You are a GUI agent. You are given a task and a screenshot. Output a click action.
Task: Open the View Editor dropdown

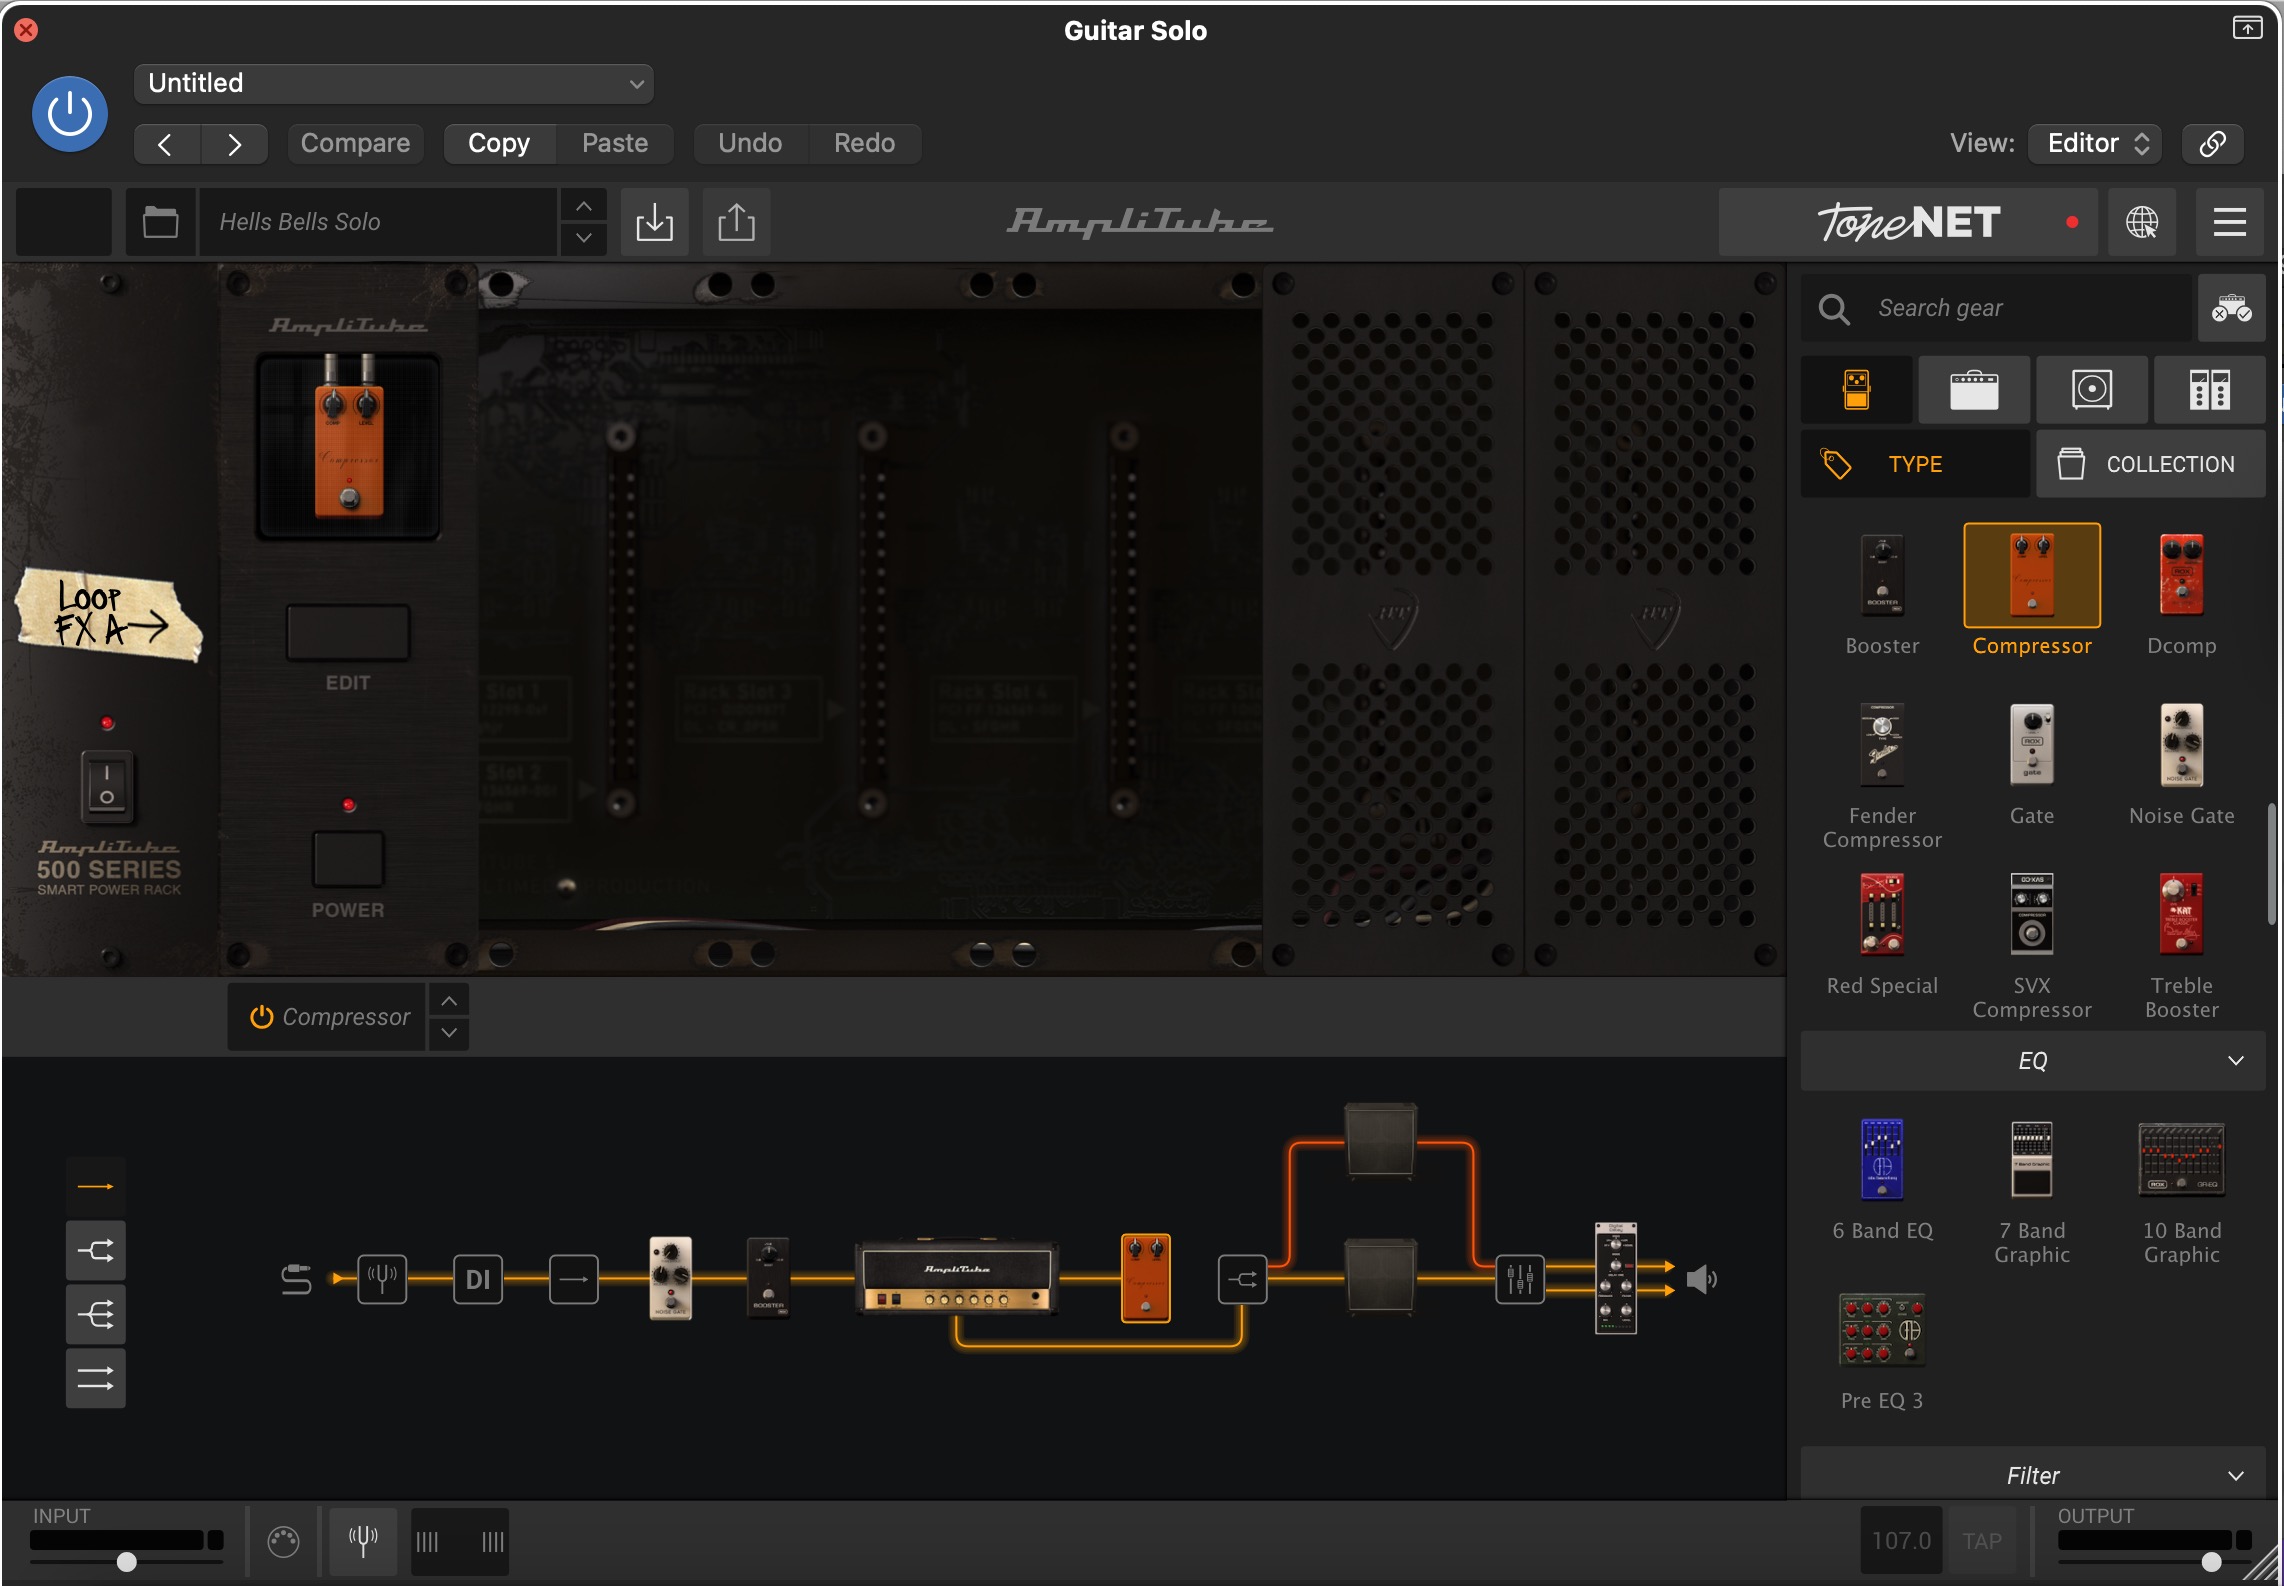2096,144
